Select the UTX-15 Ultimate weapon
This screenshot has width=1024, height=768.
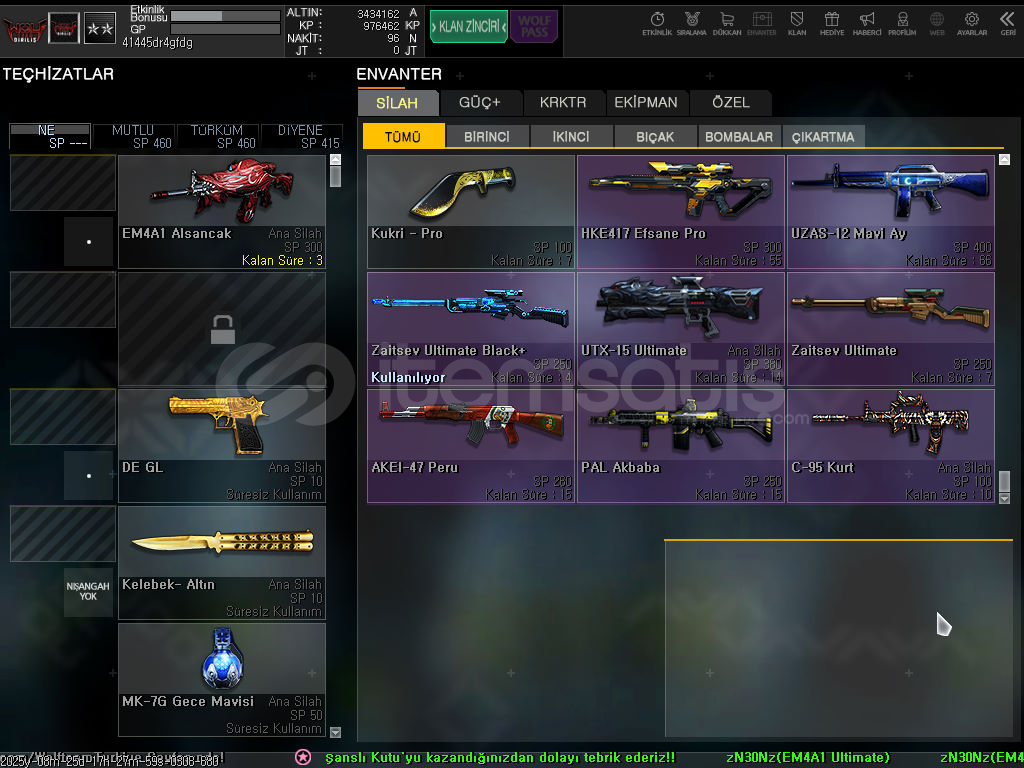680,328
